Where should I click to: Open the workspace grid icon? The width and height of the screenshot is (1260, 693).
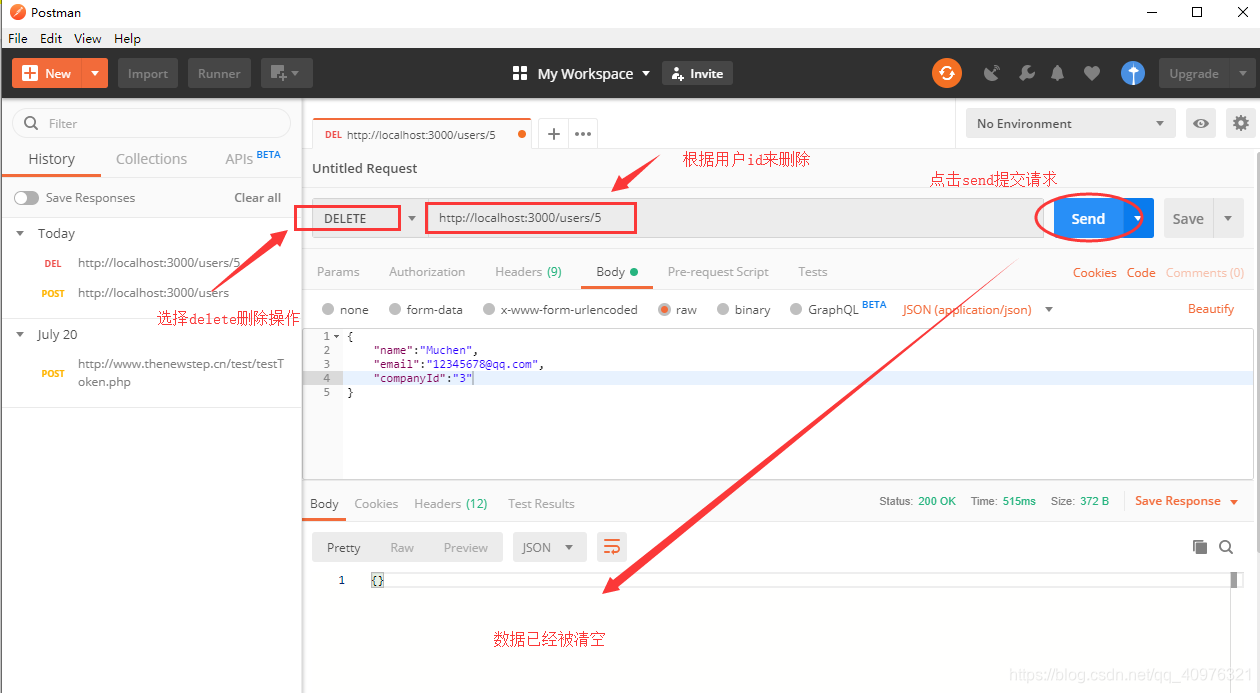pos(520,73)
